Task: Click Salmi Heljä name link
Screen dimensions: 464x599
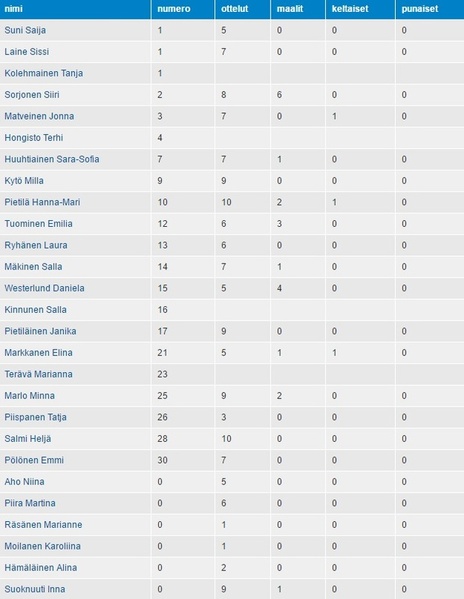Action: tap(28, 439)
